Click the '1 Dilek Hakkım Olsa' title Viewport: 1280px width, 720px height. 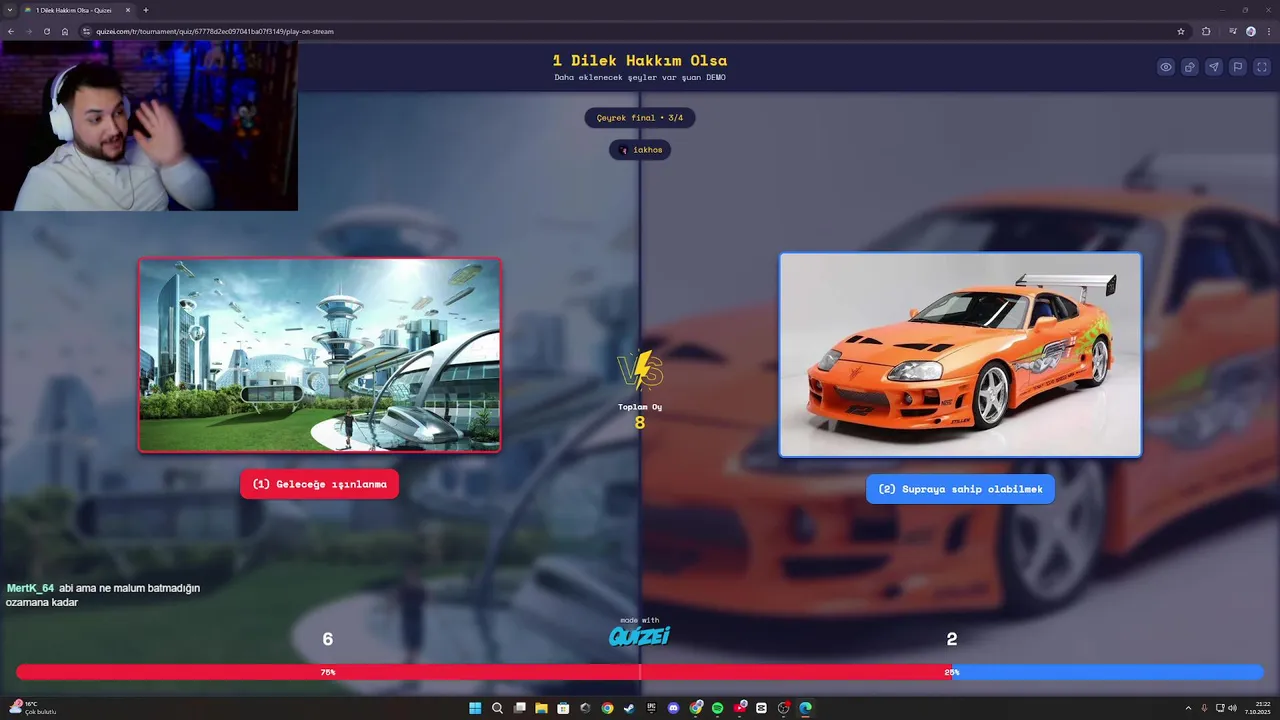[x=640, y=60]
